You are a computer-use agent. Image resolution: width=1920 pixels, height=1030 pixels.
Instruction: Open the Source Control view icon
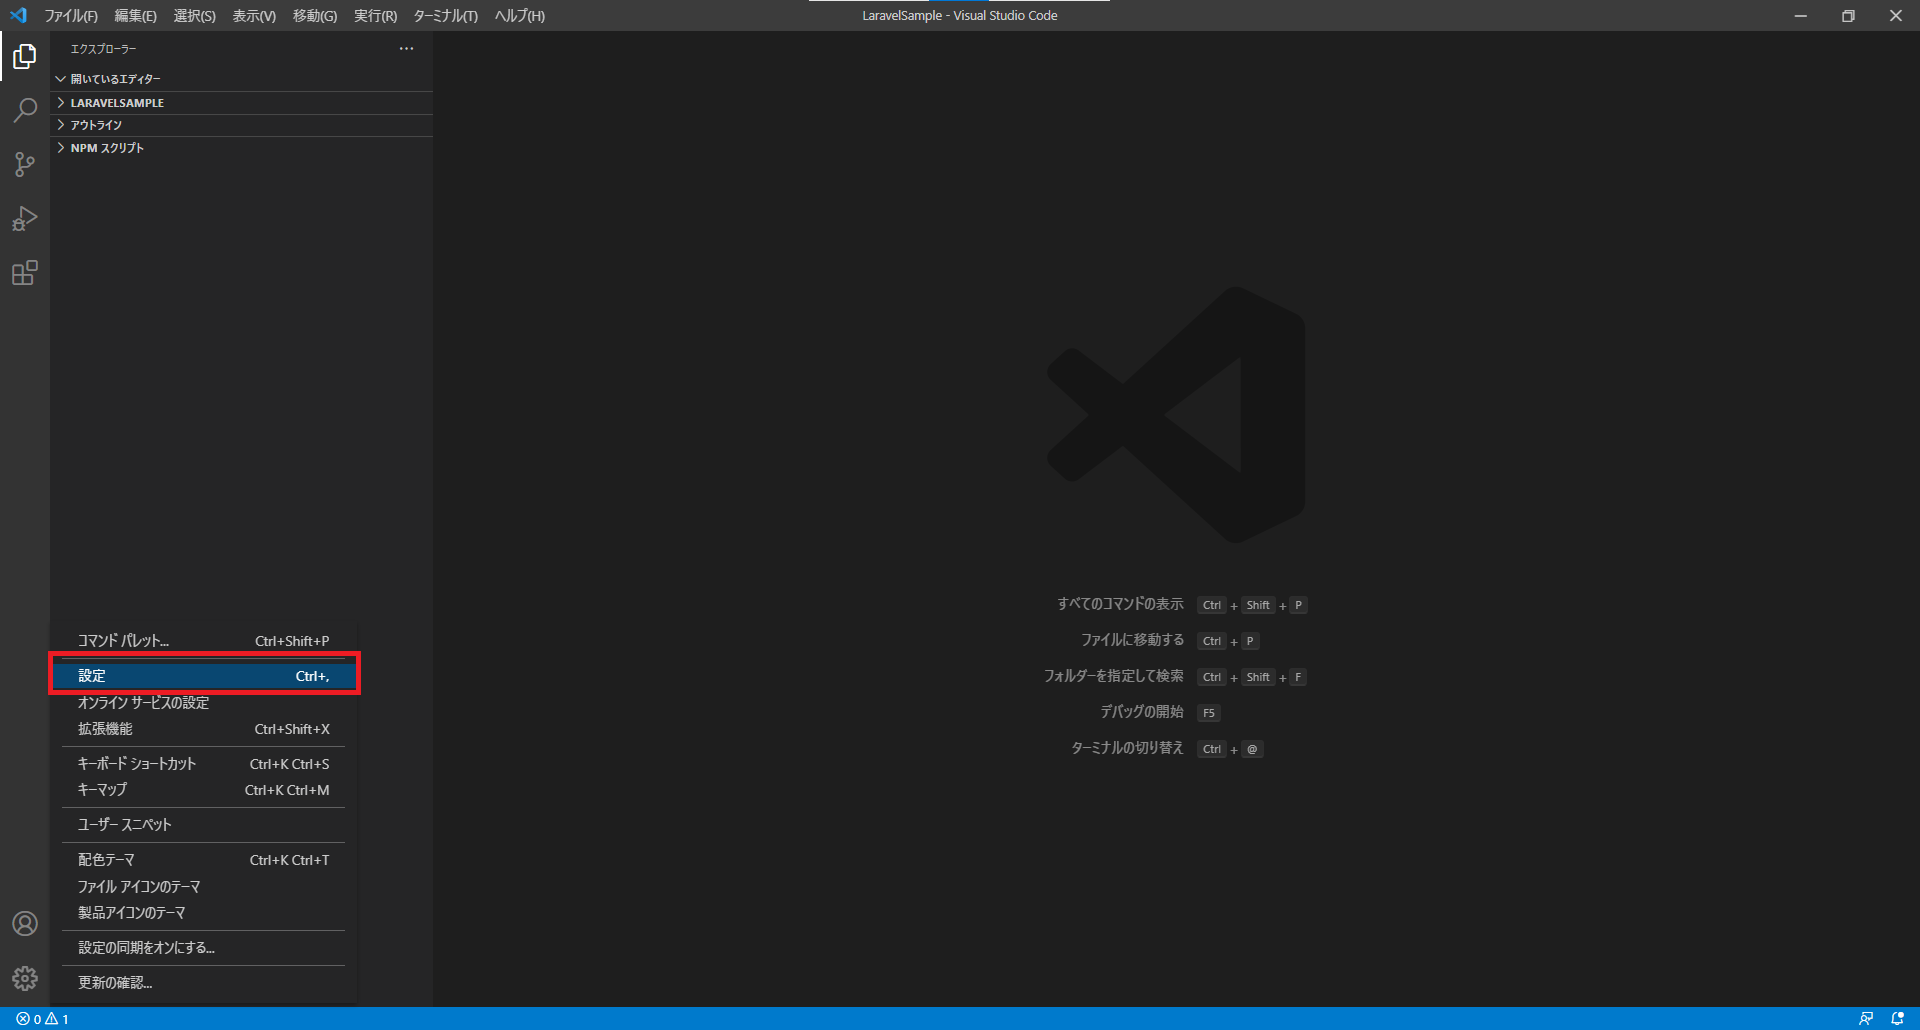tap(25, 164)
